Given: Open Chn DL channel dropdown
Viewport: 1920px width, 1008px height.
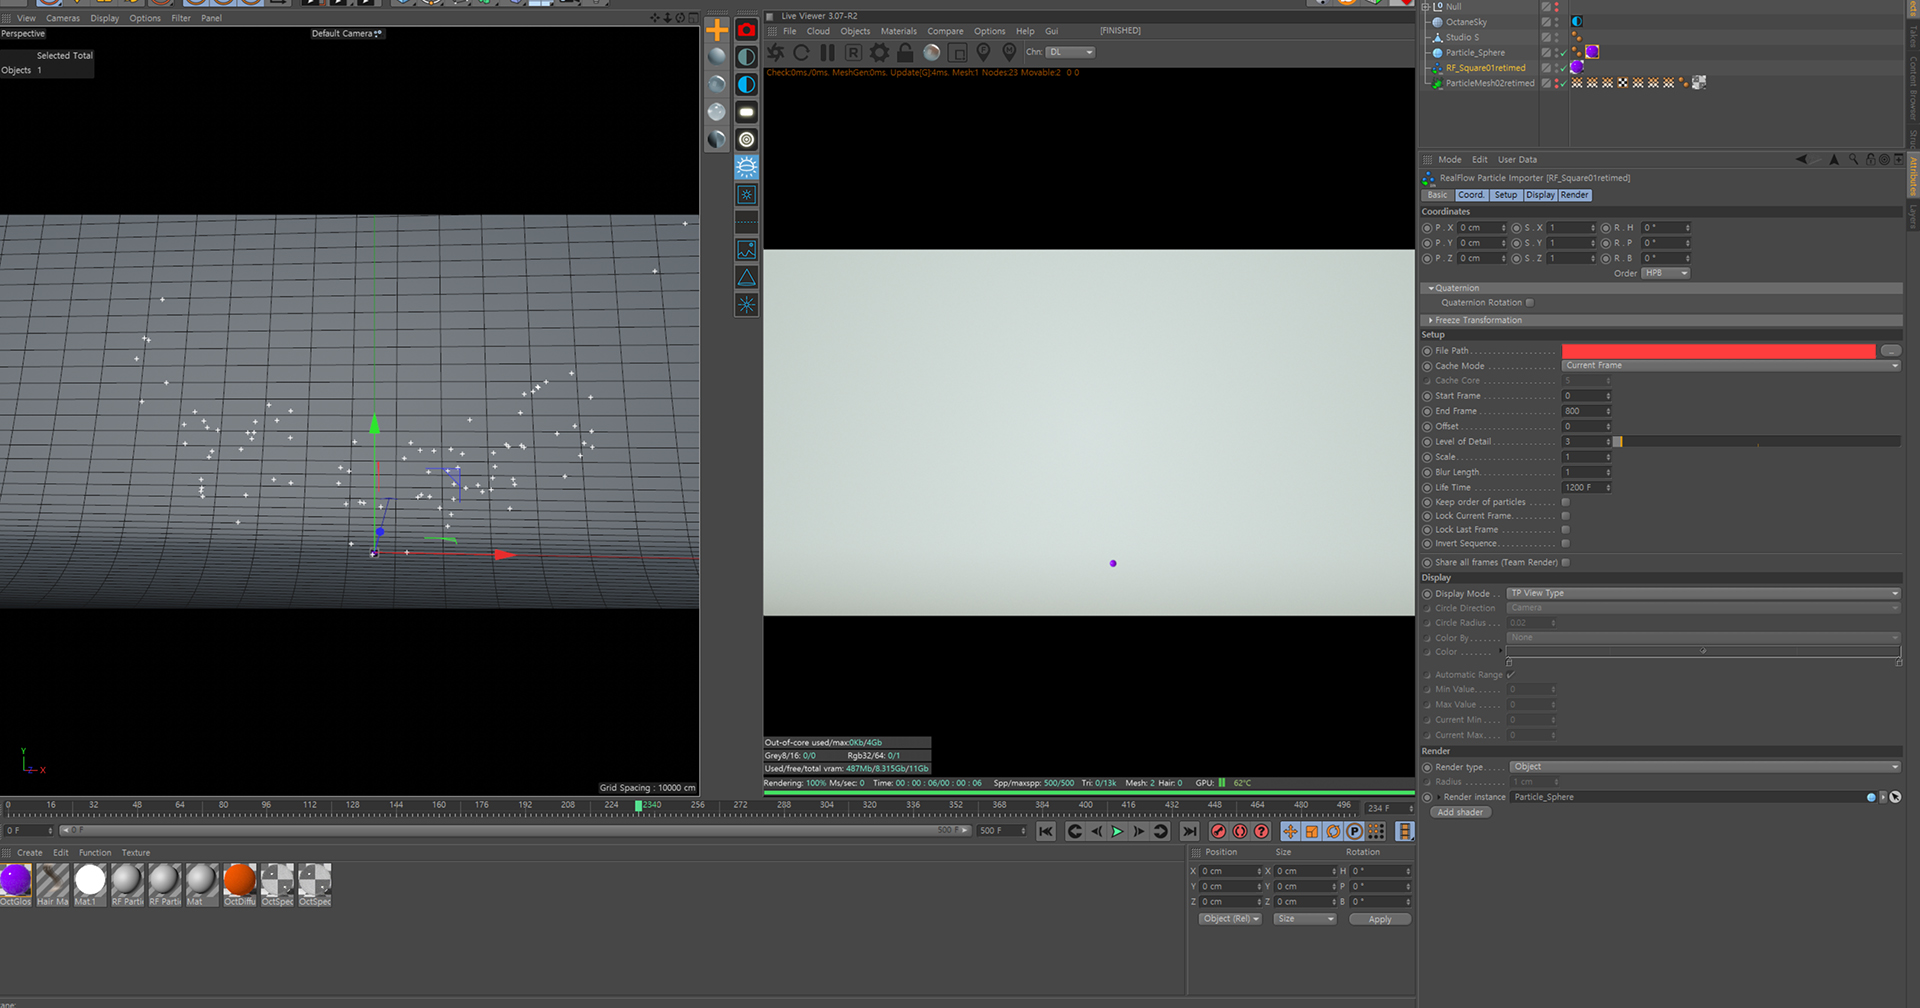Looking at the screenshot, I should 1070,52.
